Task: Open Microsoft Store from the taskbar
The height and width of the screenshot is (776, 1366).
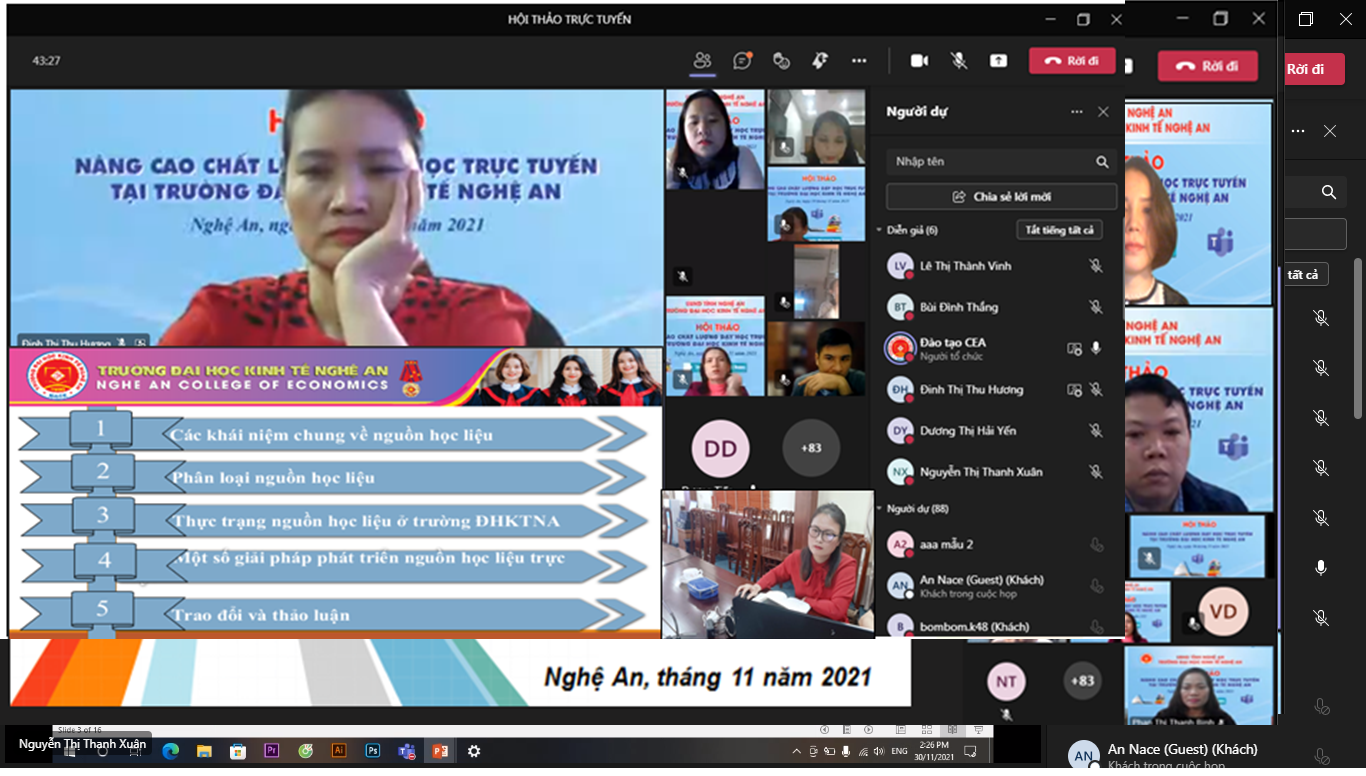Action: (238, 751)
